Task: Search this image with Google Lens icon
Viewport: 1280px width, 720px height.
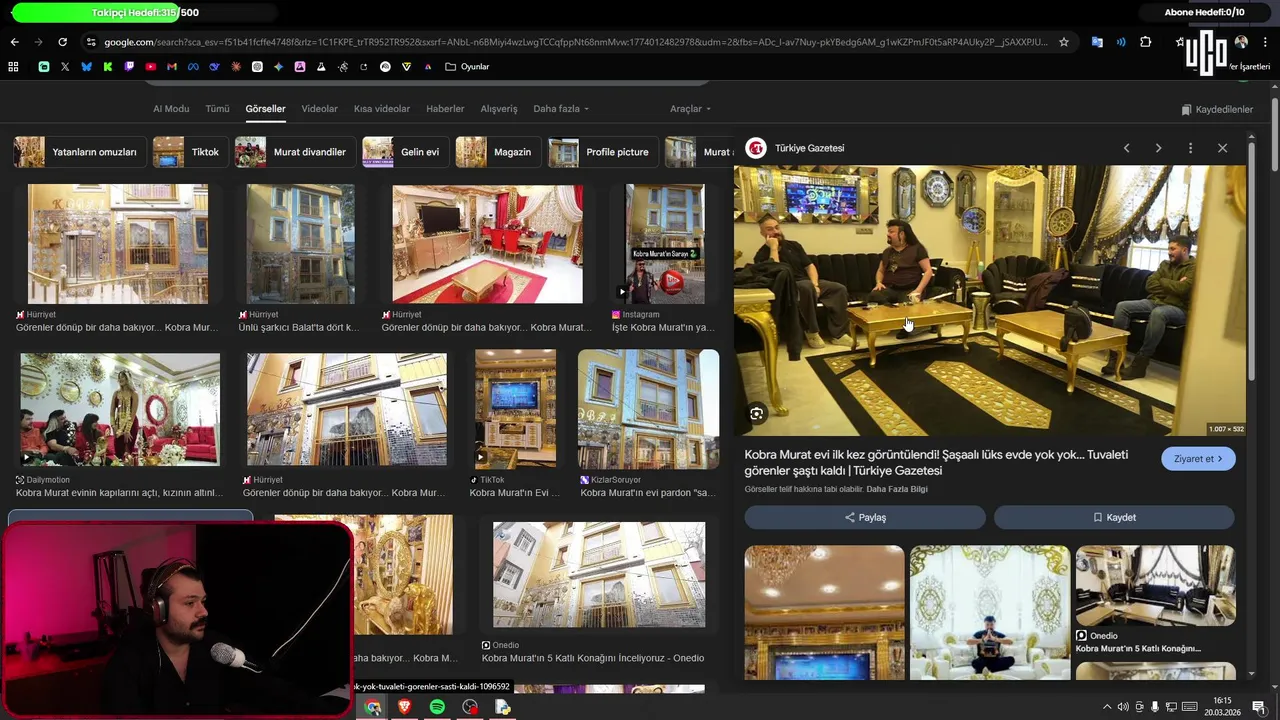Action: (x=757, y=413)
